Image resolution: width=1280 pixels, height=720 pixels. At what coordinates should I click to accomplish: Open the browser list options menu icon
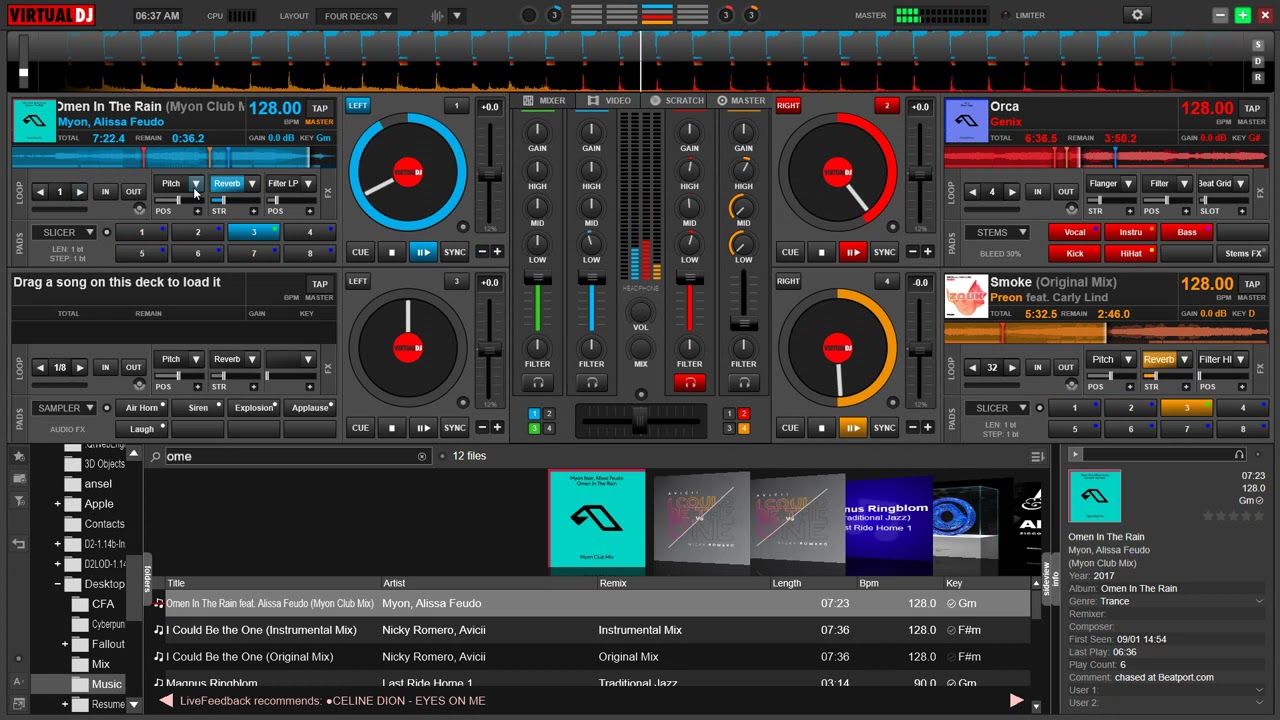[x=1037, y=456]
